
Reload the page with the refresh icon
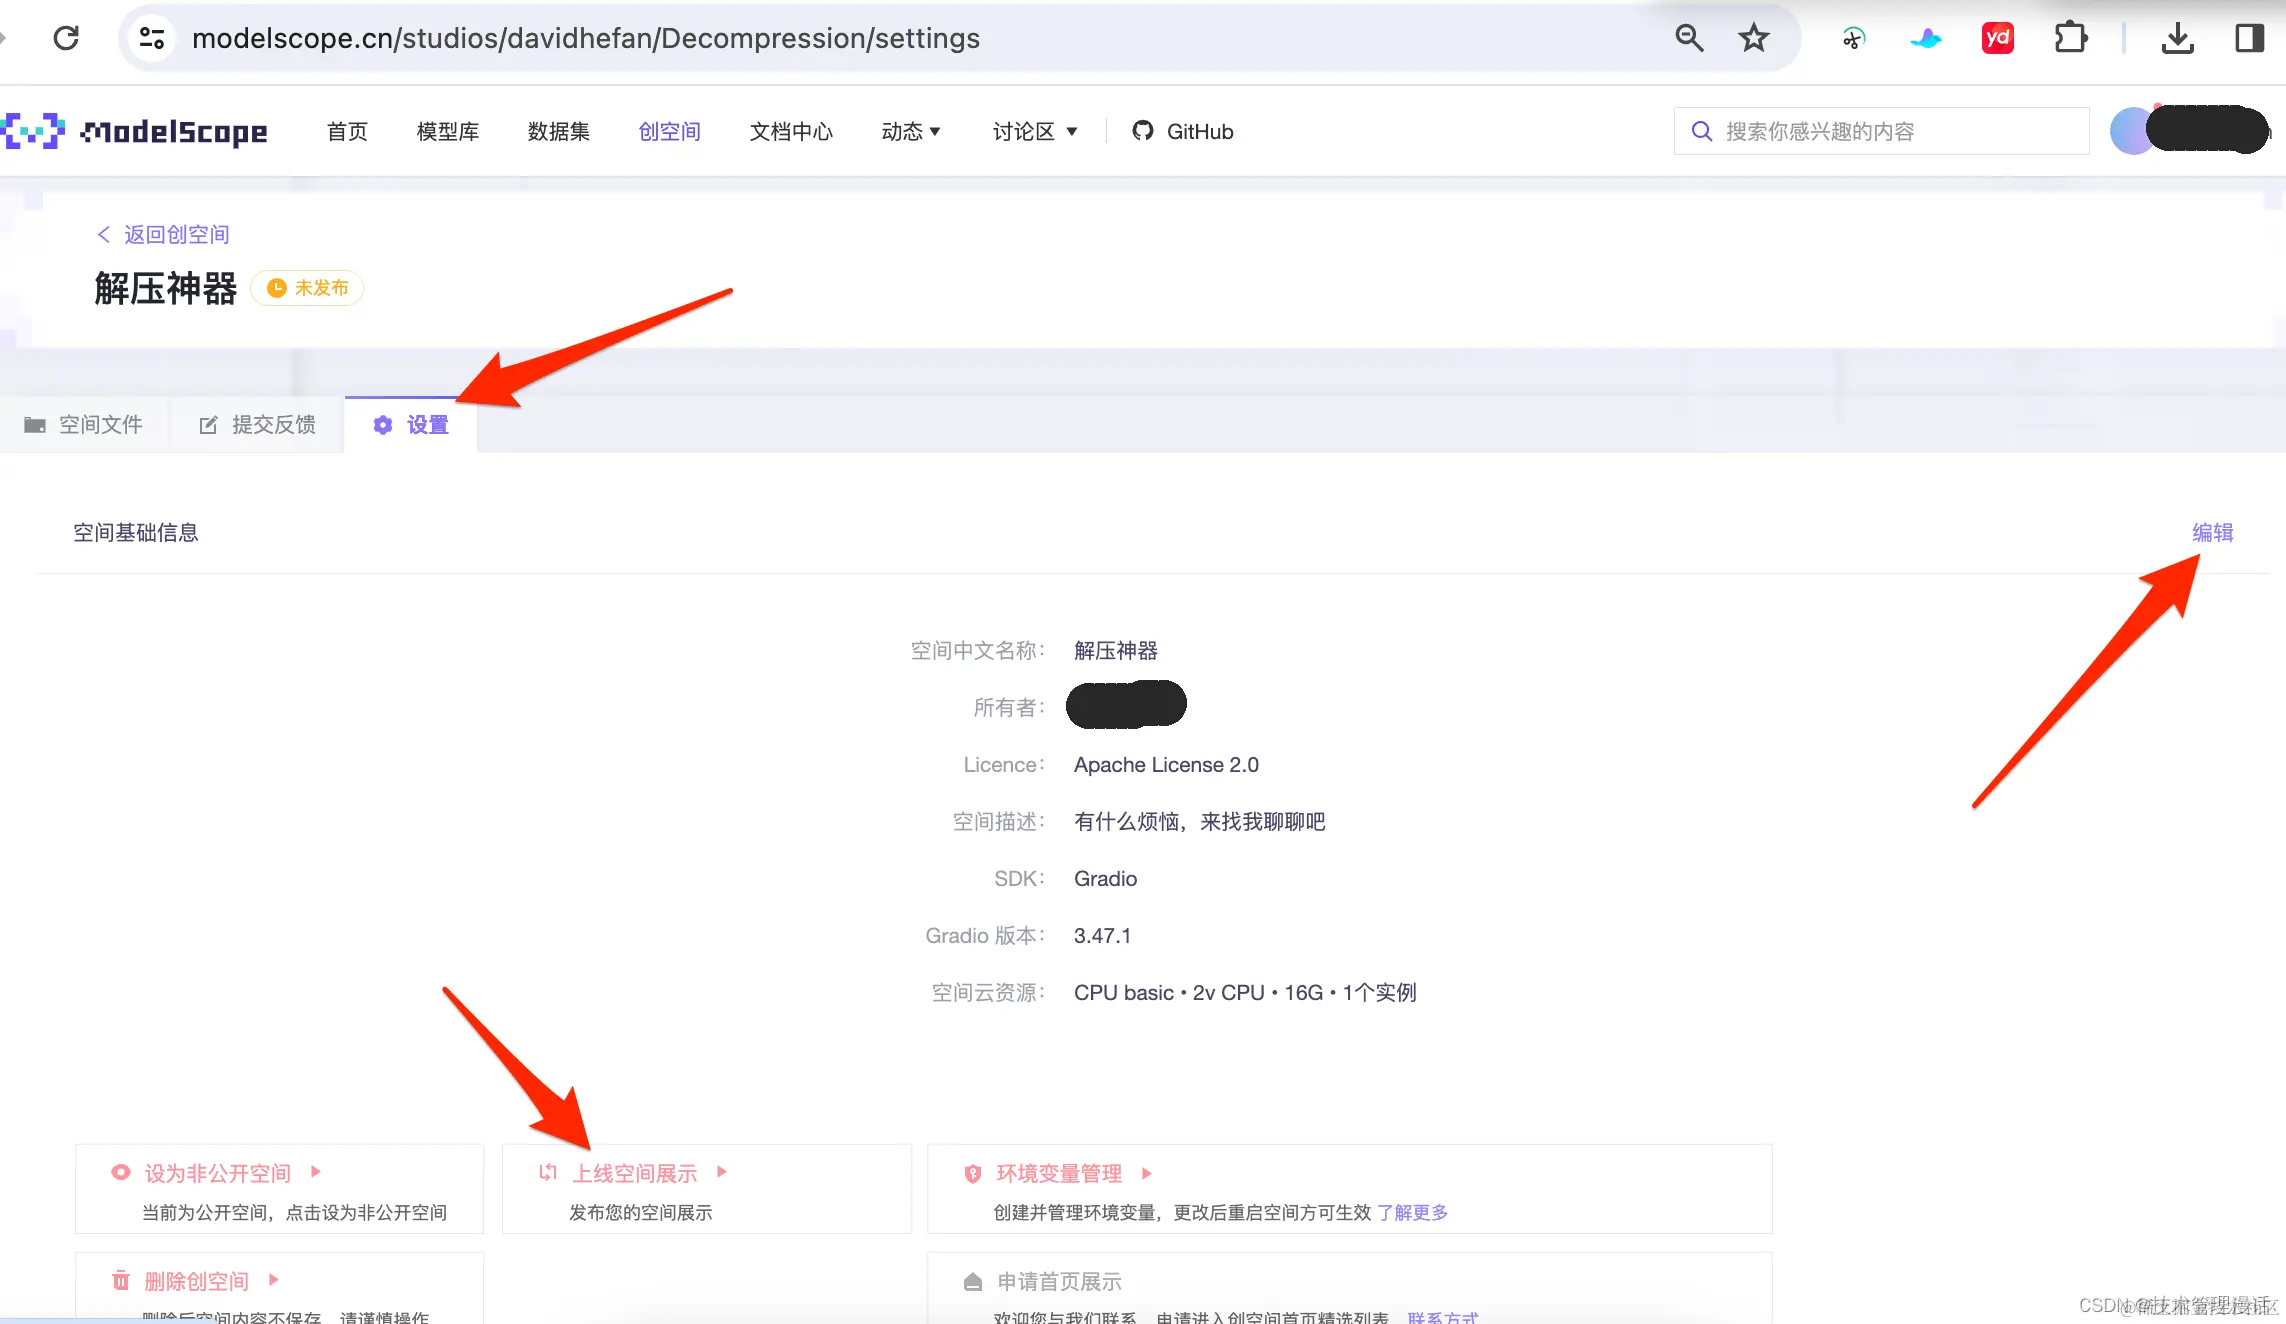point(66,37)
